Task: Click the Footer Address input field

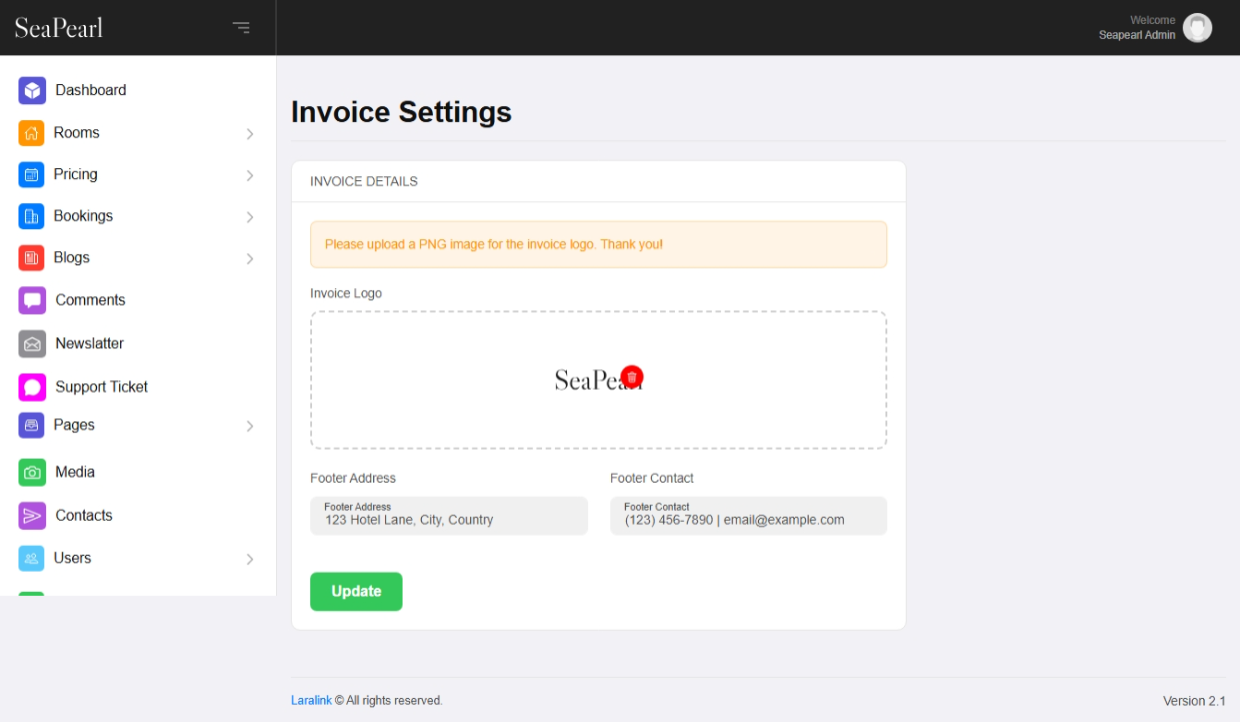Action: pyautogui.click(x=449, y=517)
